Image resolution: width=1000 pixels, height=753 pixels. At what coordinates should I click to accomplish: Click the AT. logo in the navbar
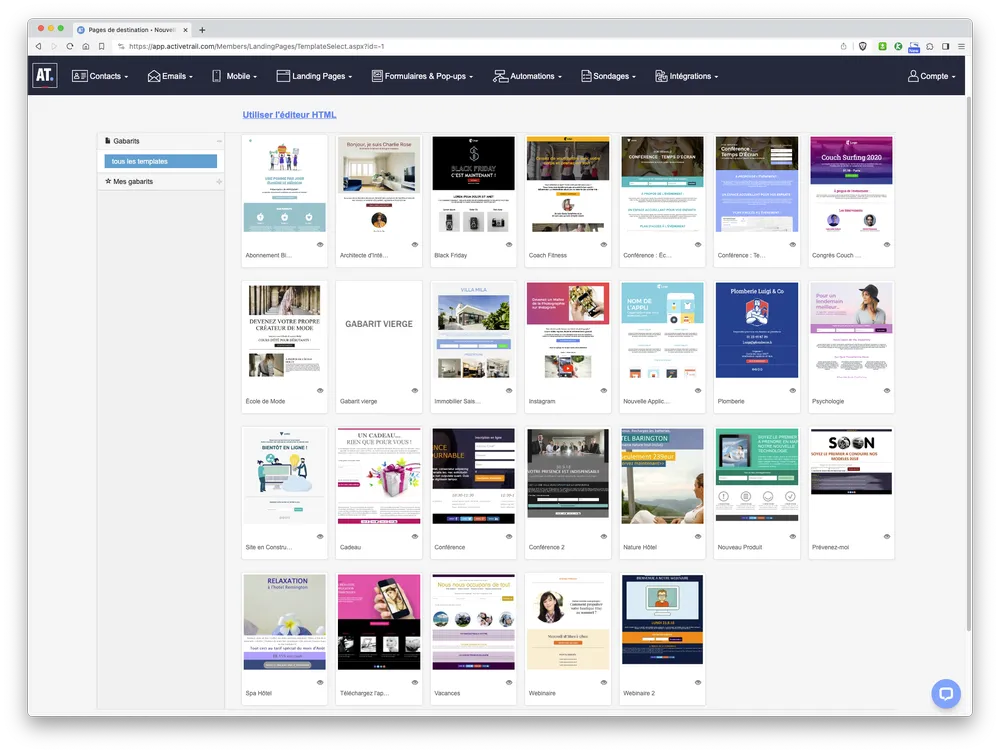(x=45, y=75)
